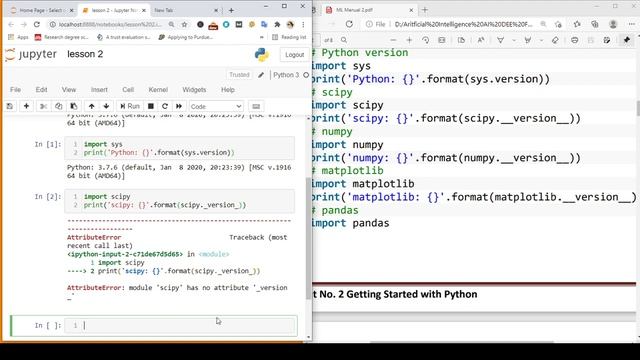This screenshot has height=360, width=640.
Task: Select the Draw tool in the PDF toolbar
Action: (500, 40)
